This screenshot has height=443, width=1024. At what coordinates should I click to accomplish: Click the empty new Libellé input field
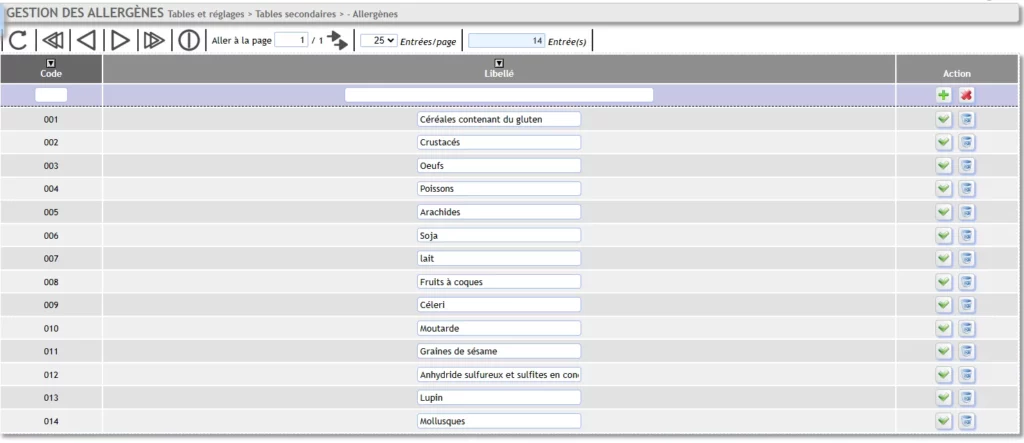click(499, 95)
